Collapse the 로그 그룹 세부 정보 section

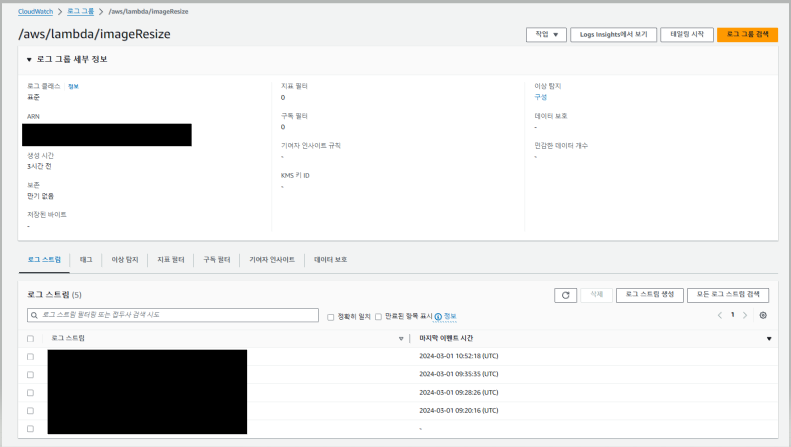pyautogui.click(x=29, y=60)
